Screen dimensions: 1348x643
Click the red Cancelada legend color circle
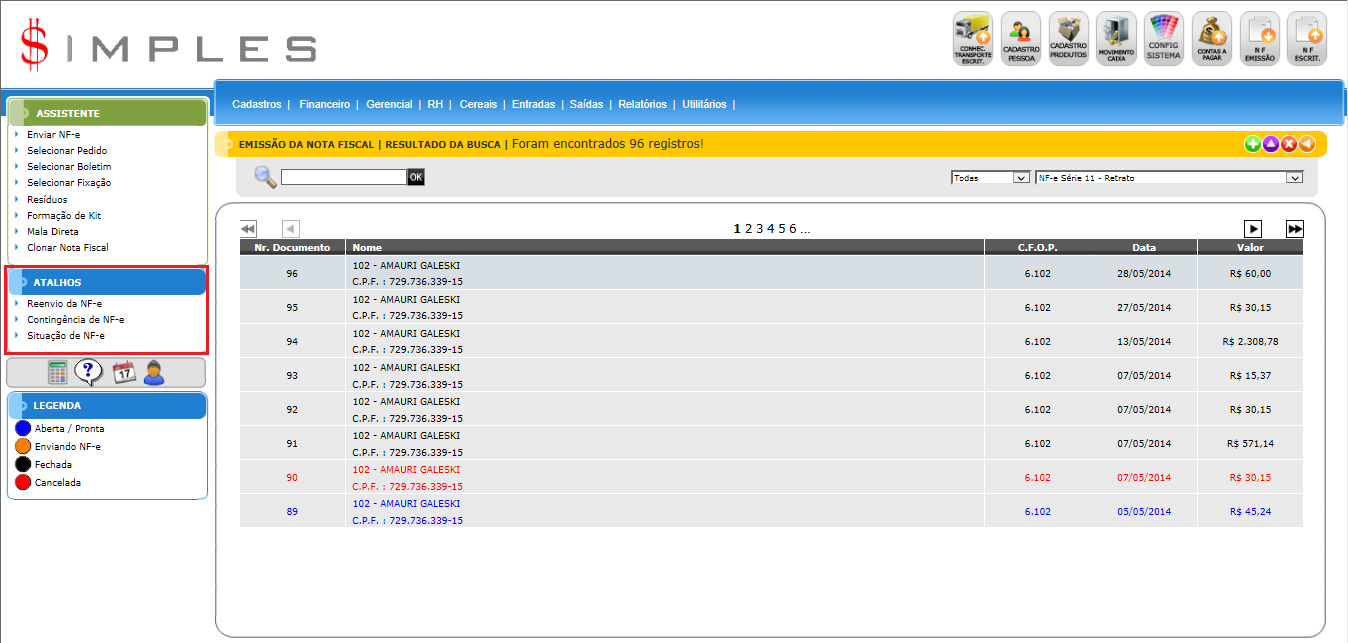tap(24, 483)
